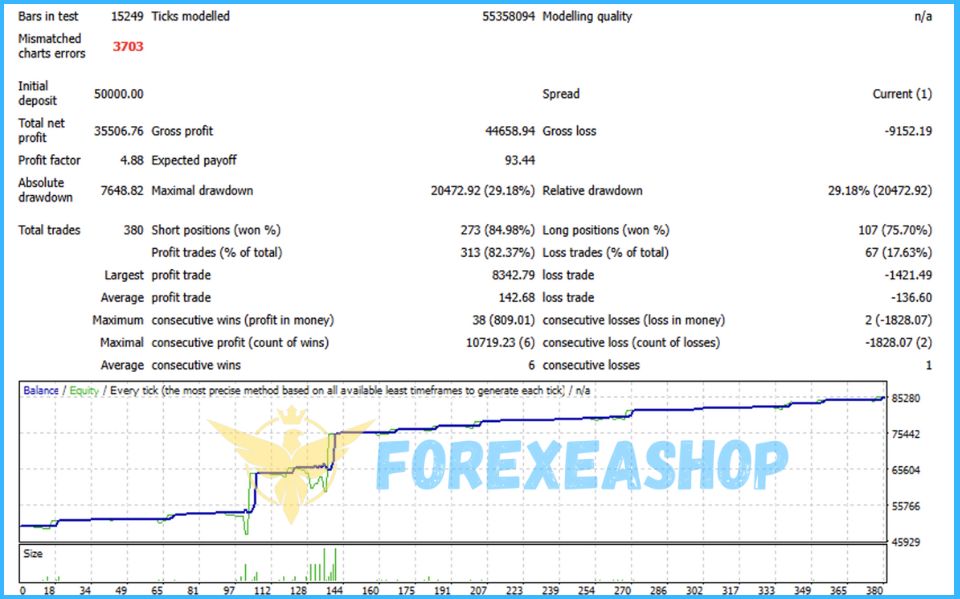Select the 85280 axis label on chart
The height and width of the screenshot is (599, 960).
(x=906, y=398)
